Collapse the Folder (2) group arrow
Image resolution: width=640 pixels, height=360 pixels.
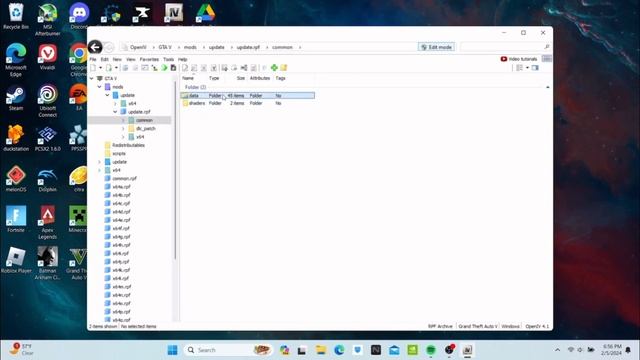(547, 87)
